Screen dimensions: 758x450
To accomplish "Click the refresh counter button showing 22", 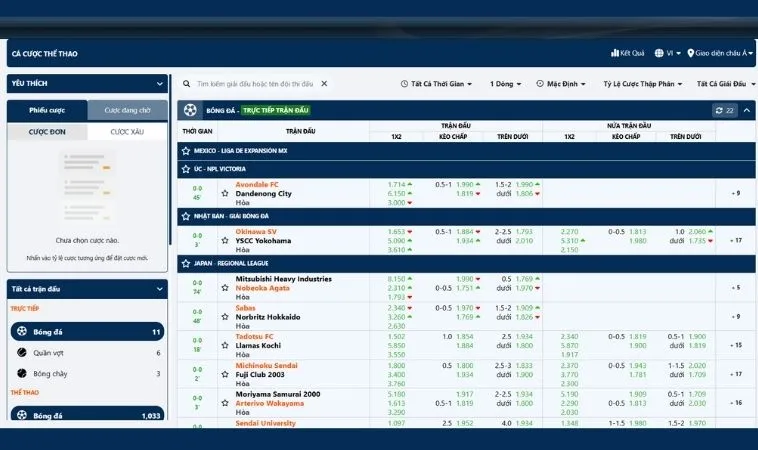I will point(725,111).
